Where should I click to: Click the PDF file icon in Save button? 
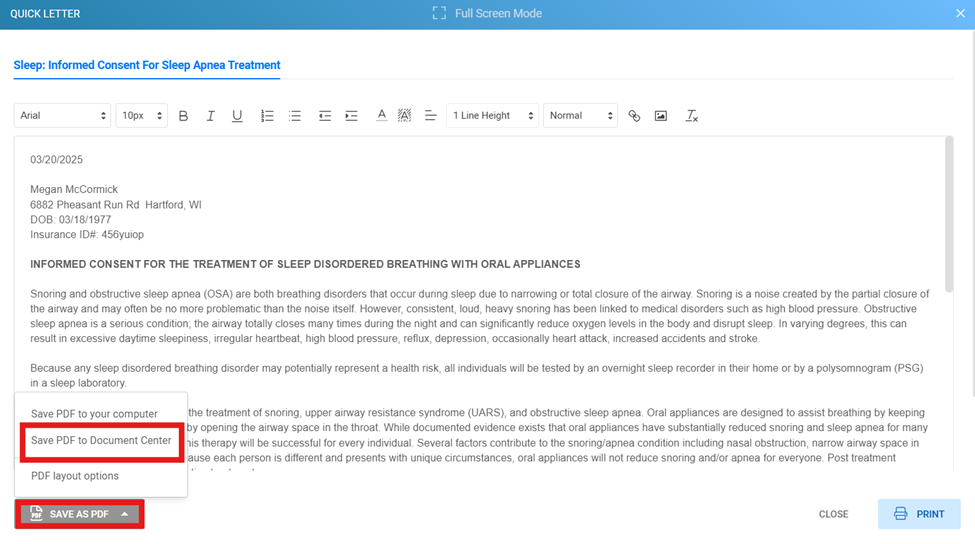(37, 514)
